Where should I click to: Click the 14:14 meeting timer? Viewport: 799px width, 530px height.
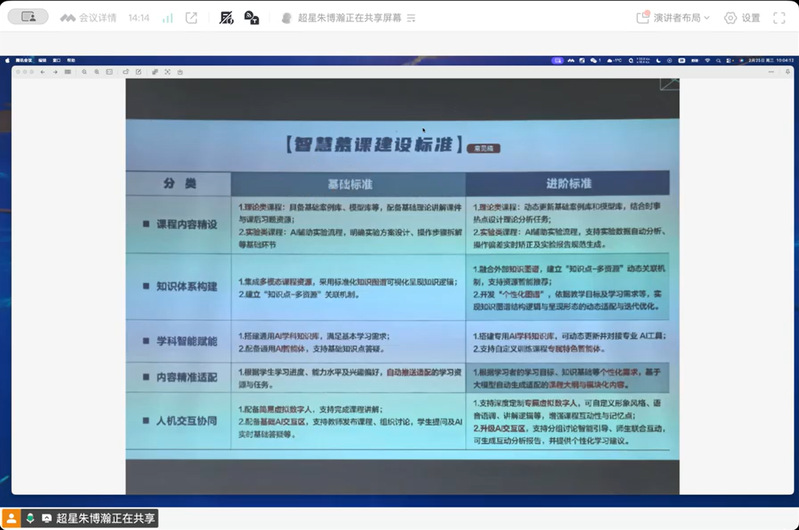pos(139,18)
